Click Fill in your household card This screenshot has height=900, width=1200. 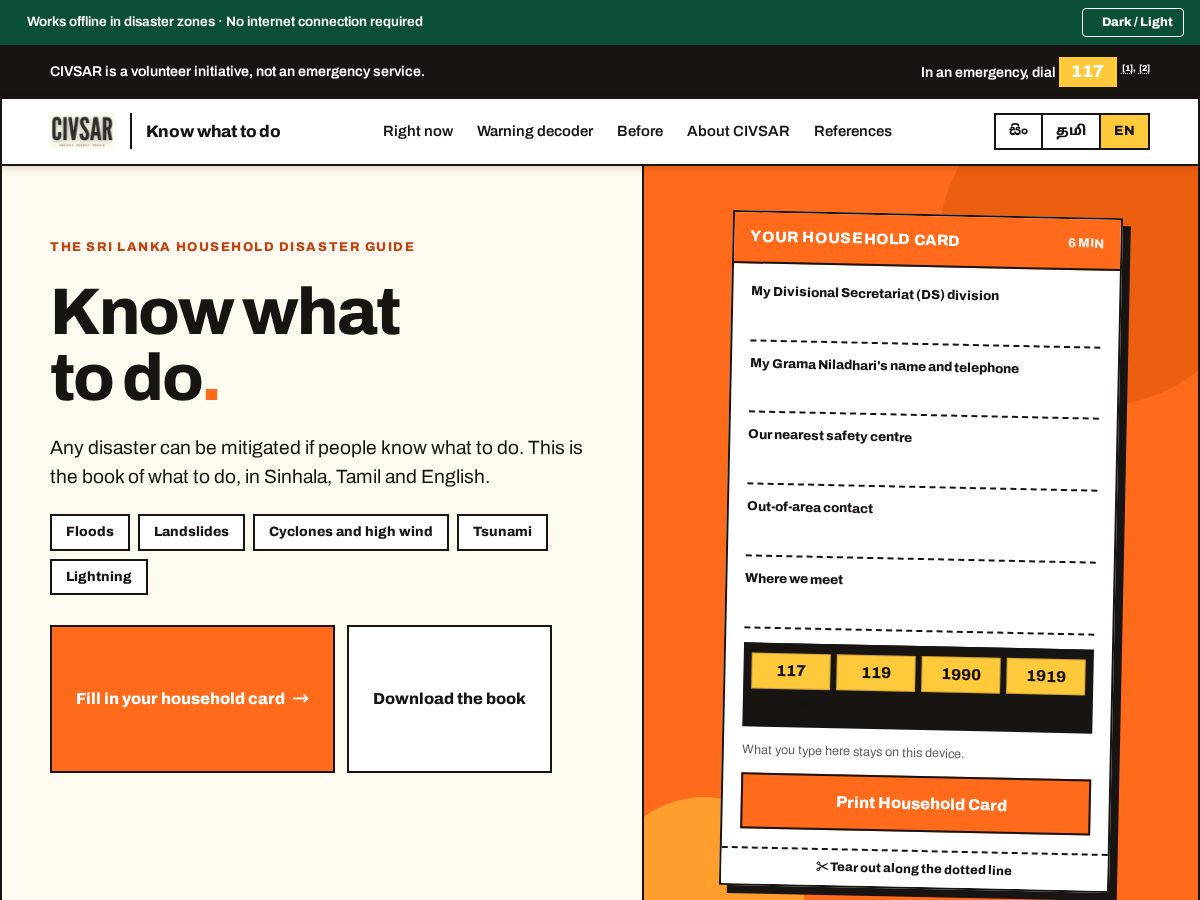(x=192, y=699)
